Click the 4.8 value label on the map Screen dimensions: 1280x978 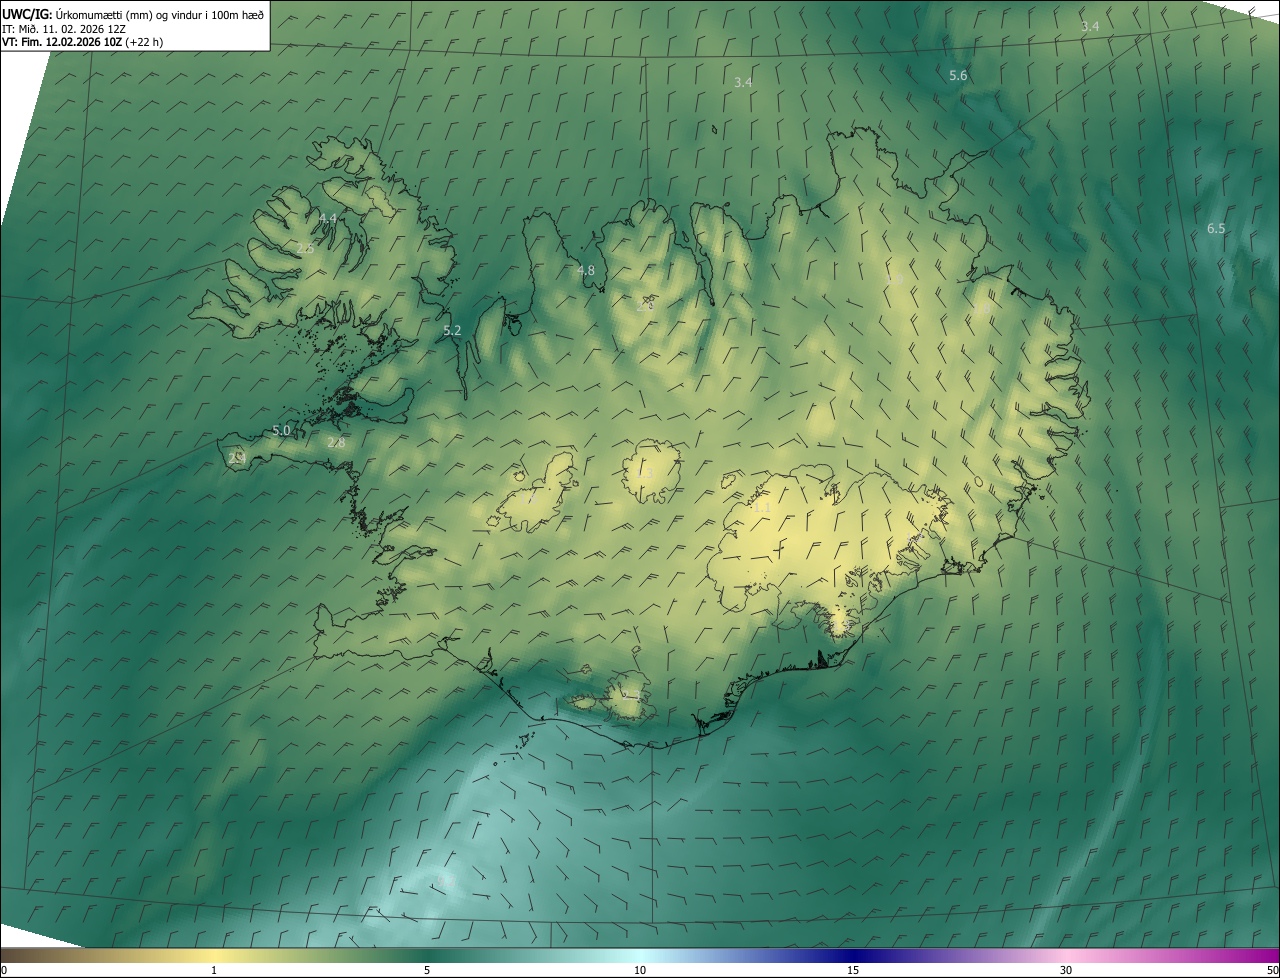586,271
